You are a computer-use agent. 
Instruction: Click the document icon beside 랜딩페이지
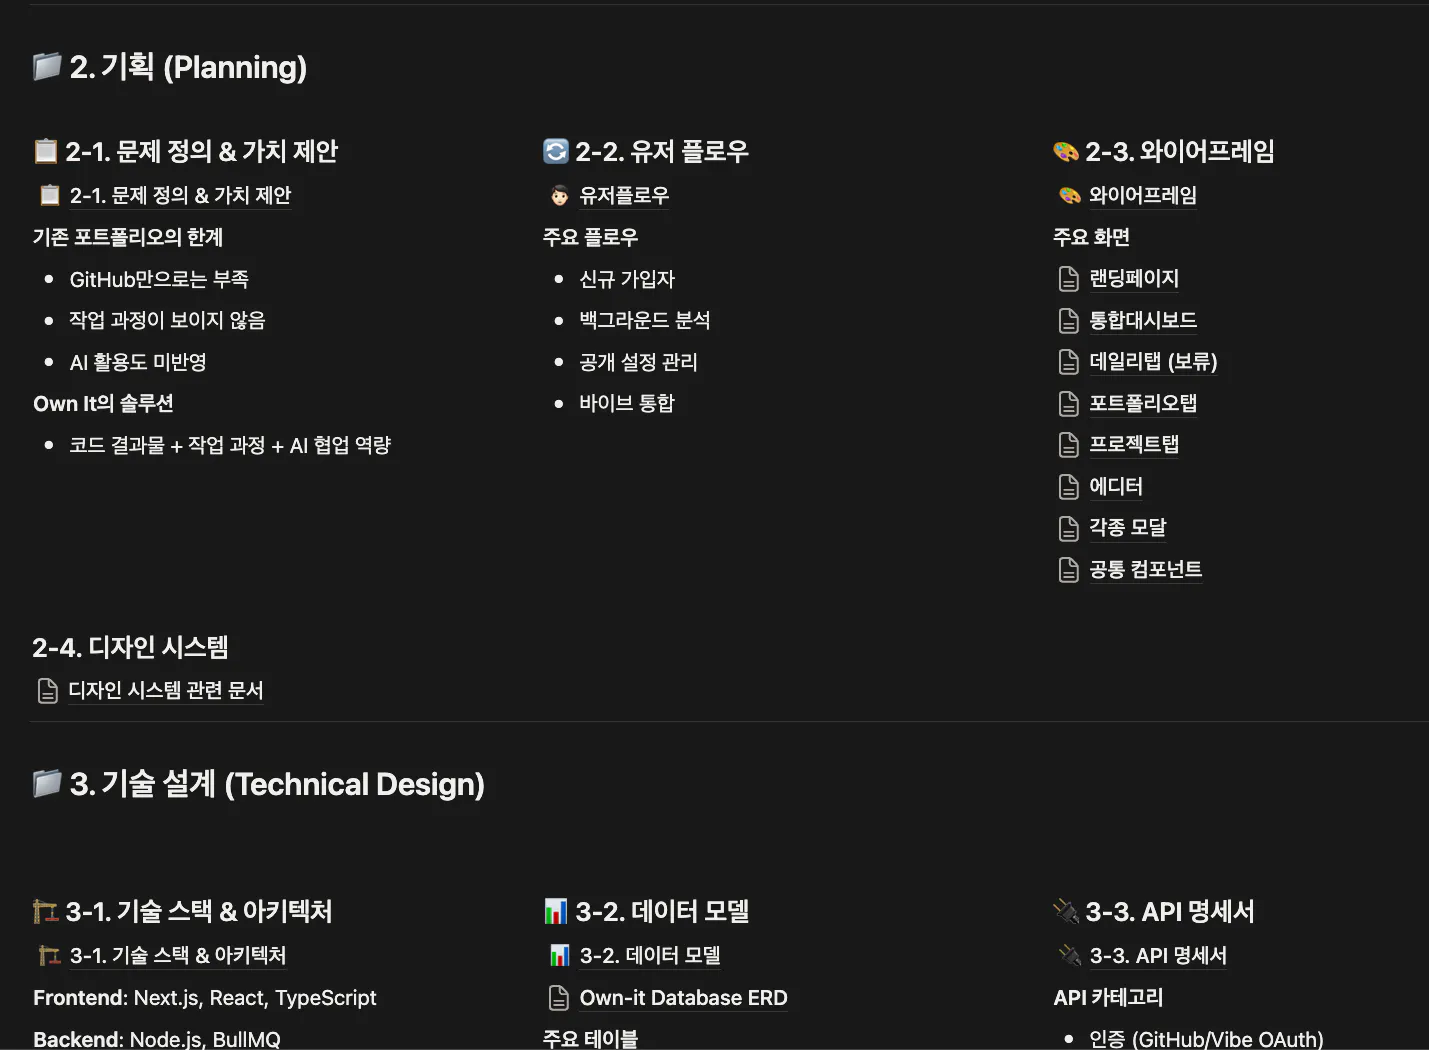coord(1069,279)
